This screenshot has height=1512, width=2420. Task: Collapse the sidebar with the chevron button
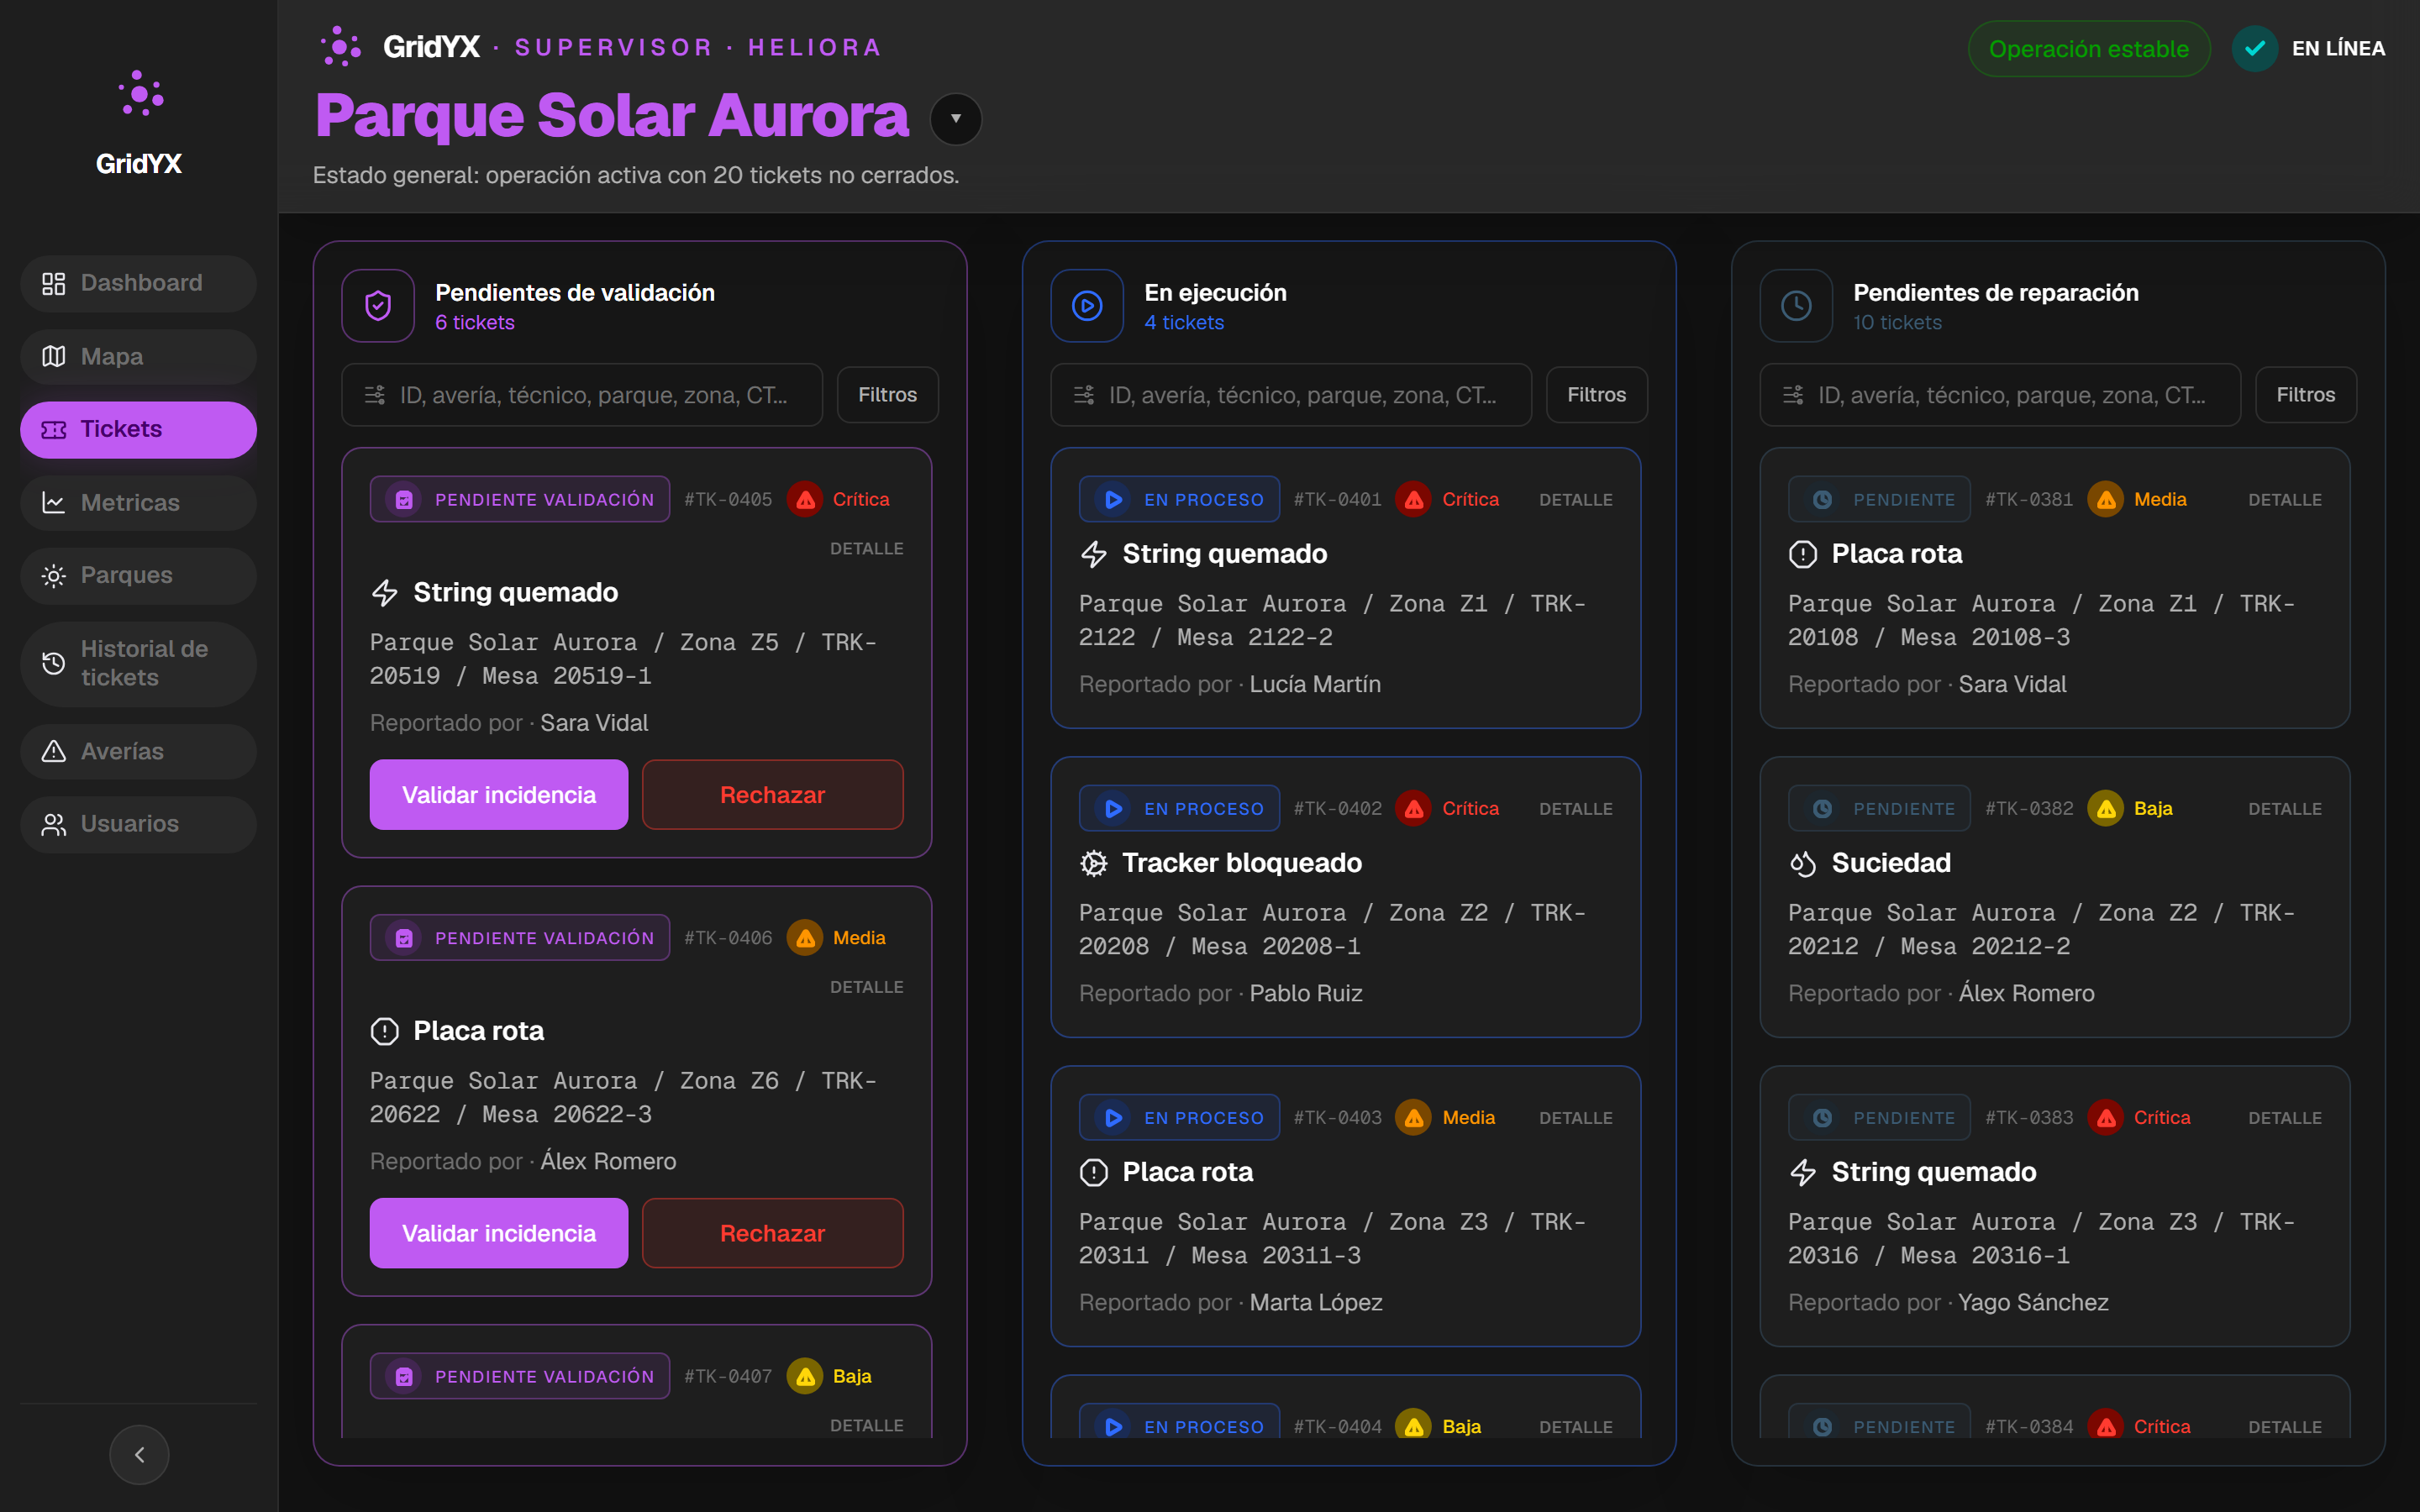click(x=139, y=1454)
